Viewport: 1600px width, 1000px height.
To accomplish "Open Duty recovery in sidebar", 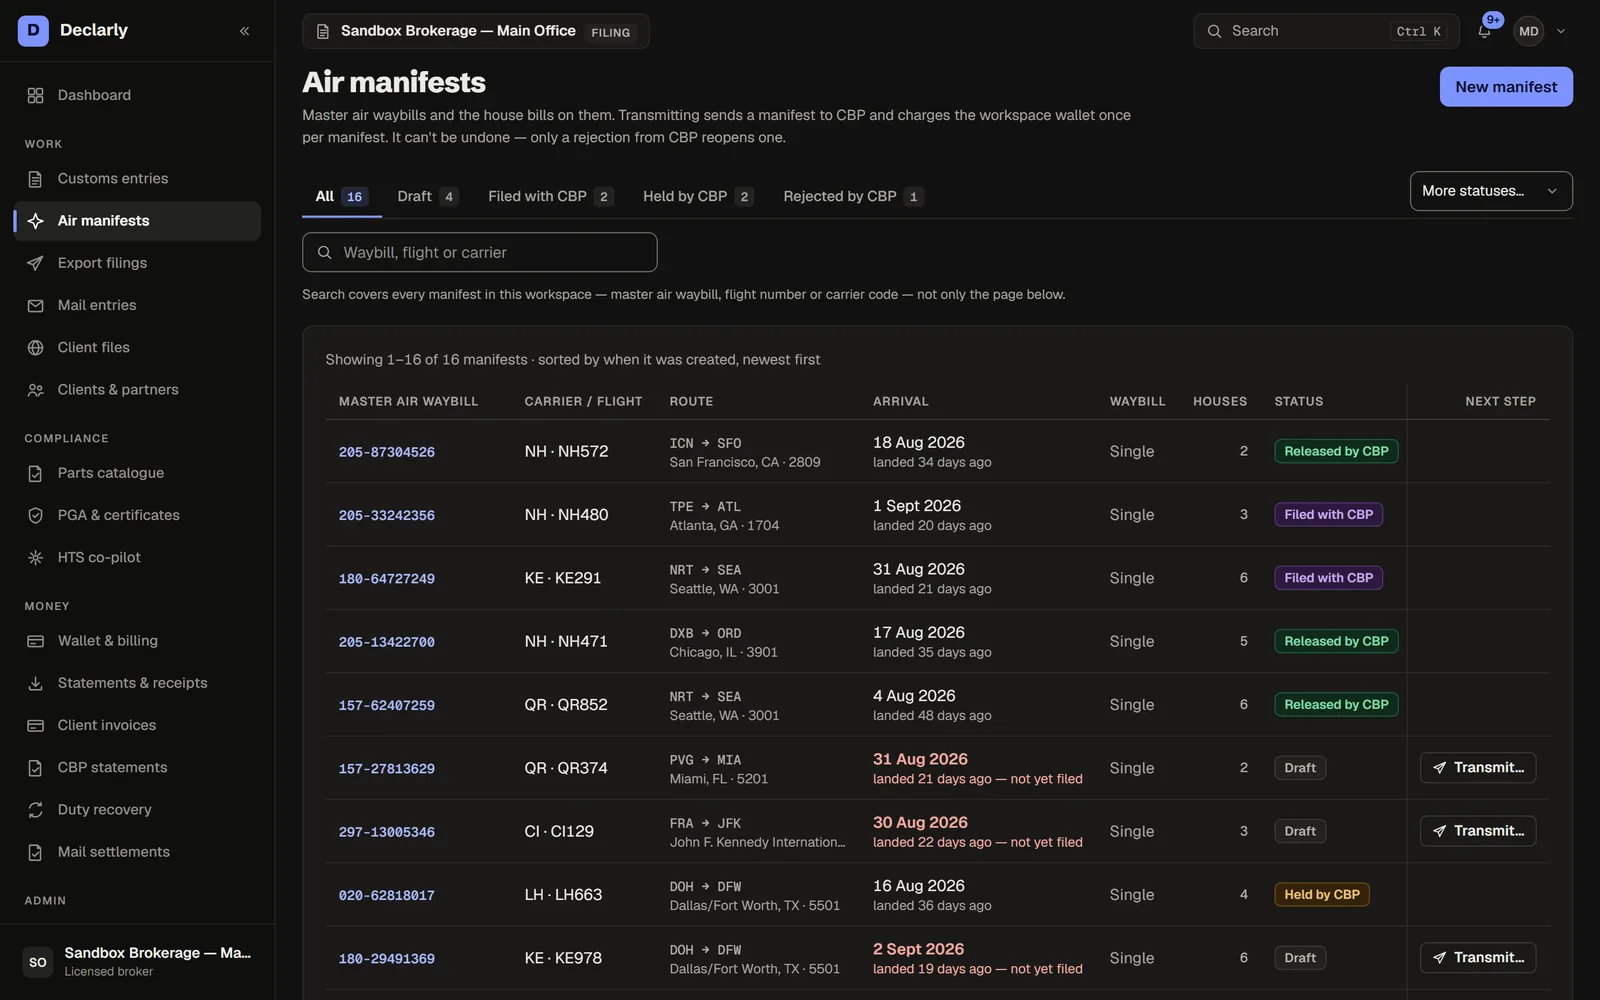I will (137, 810).
